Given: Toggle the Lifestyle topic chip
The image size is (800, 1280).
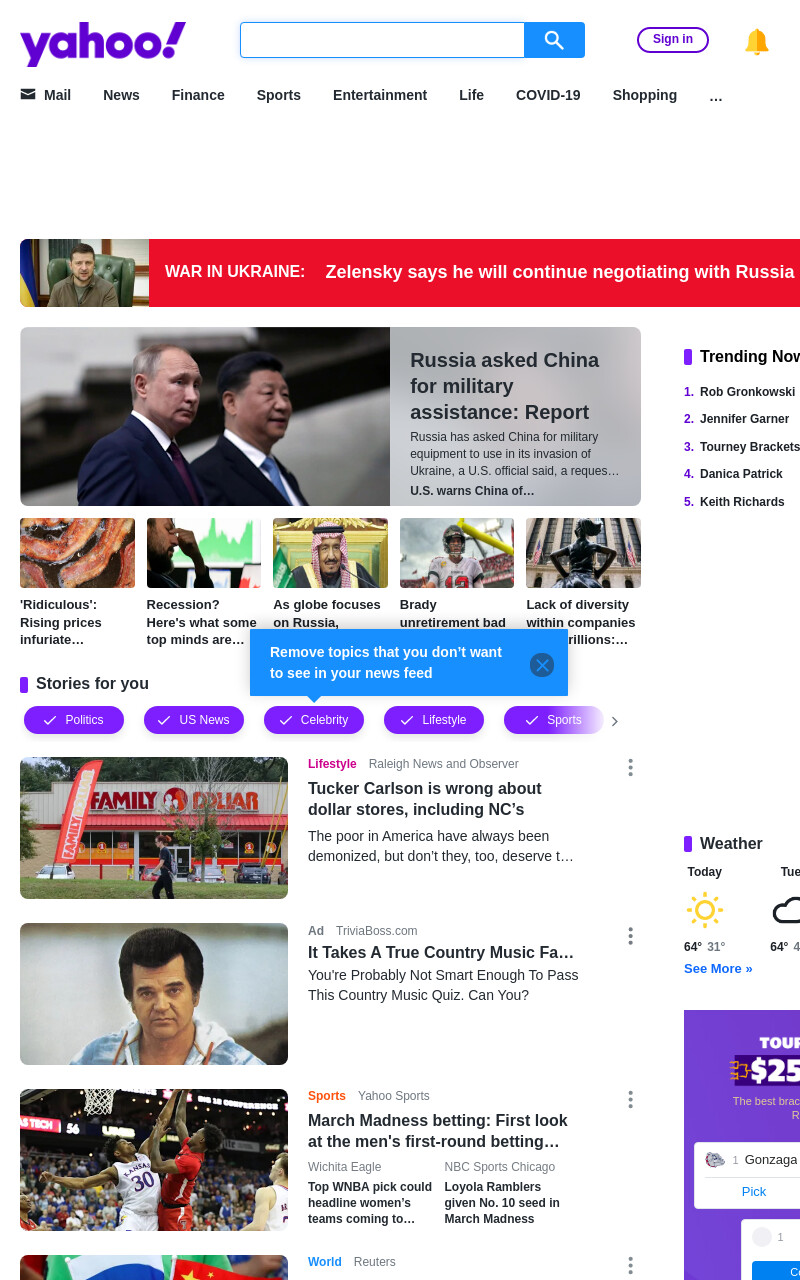Looking at the screenshot, I should click(x=434, y=720).
